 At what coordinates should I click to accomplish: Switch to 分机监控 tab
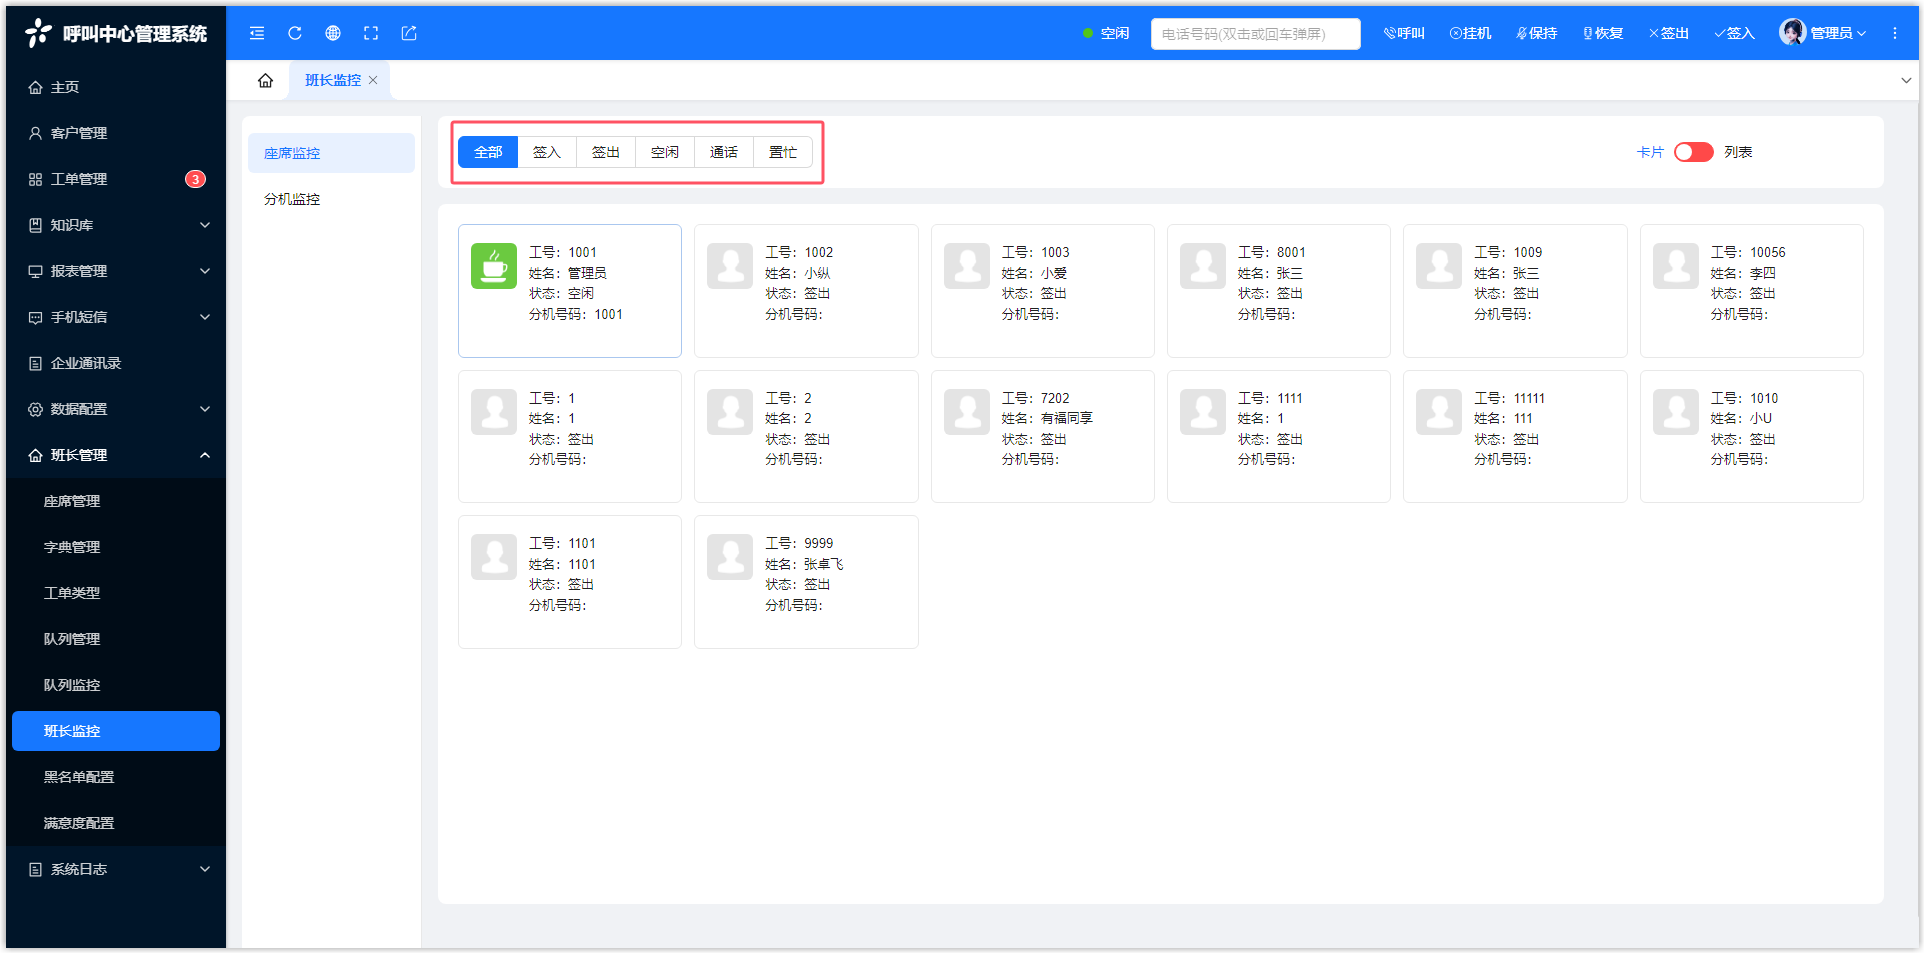tap(292, 199)
